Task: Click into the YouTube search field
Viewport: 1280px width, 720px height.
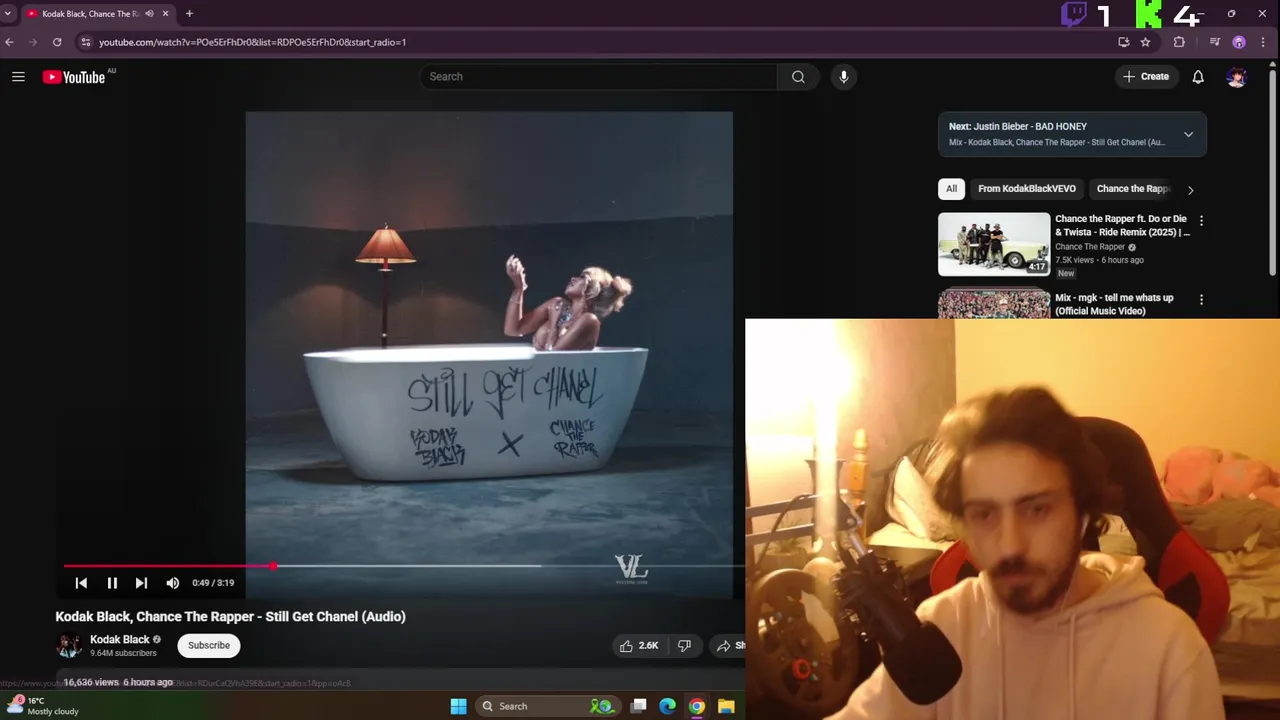Action: [598, 77]
